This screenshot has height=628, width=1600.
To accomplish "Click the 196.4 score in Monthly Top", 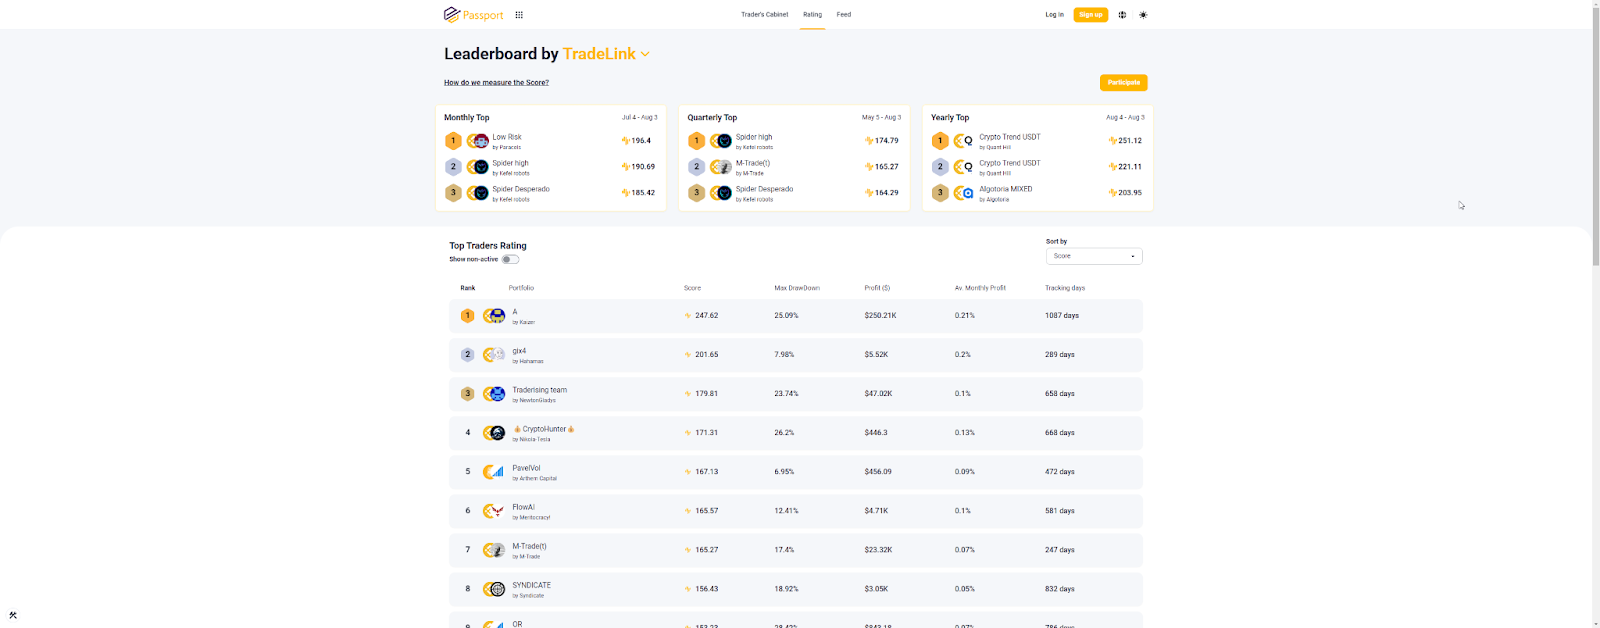I will 640,141.
